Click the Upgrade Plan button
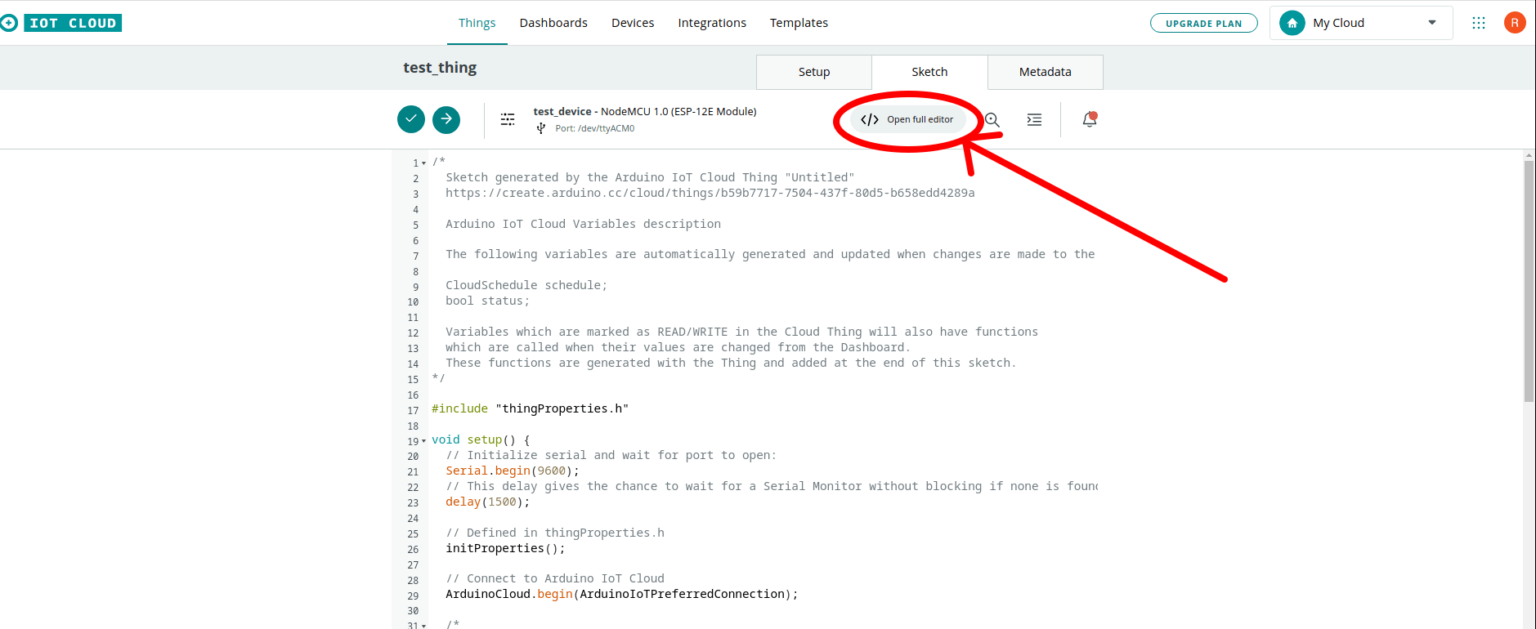Viewport: 1536px width, 629px height. pos(1203,23)
